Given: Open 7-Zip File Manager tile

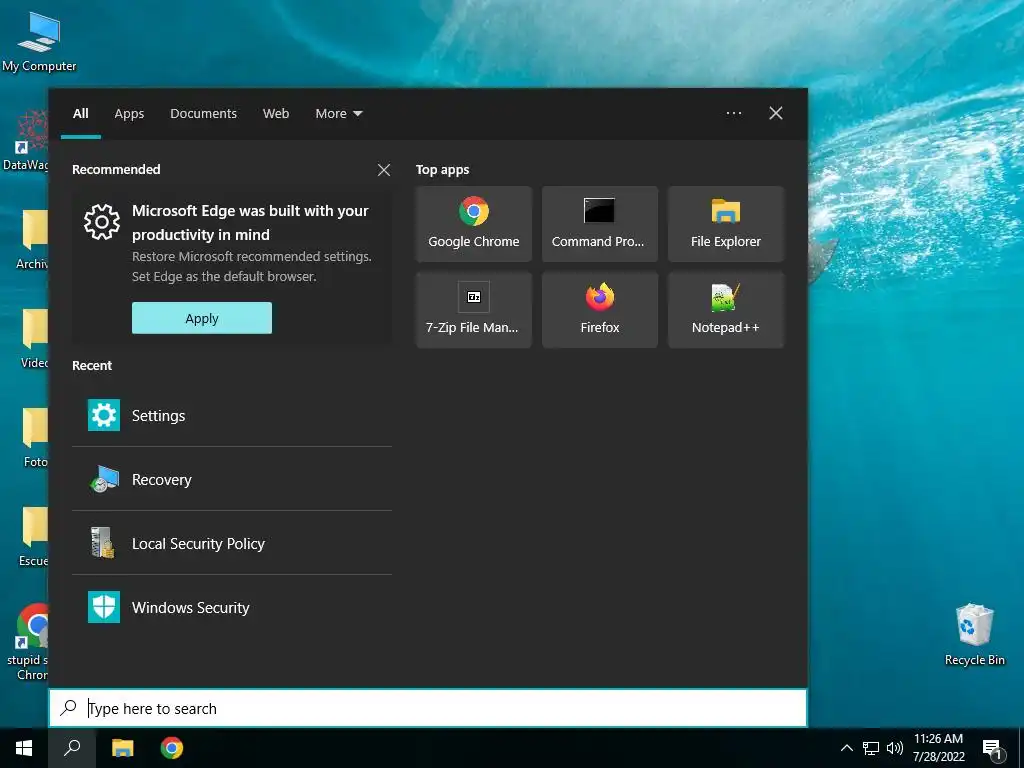Looking at the screenshot, I should coord(473,310).
